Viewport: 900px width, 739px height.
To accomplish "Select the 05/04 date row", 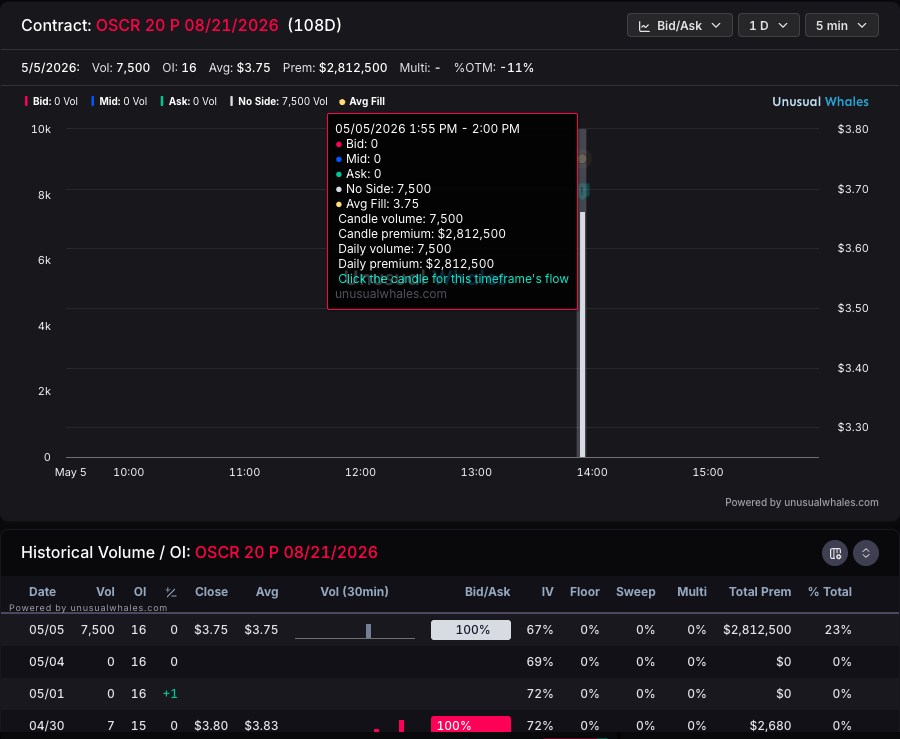I will point(450,662).
